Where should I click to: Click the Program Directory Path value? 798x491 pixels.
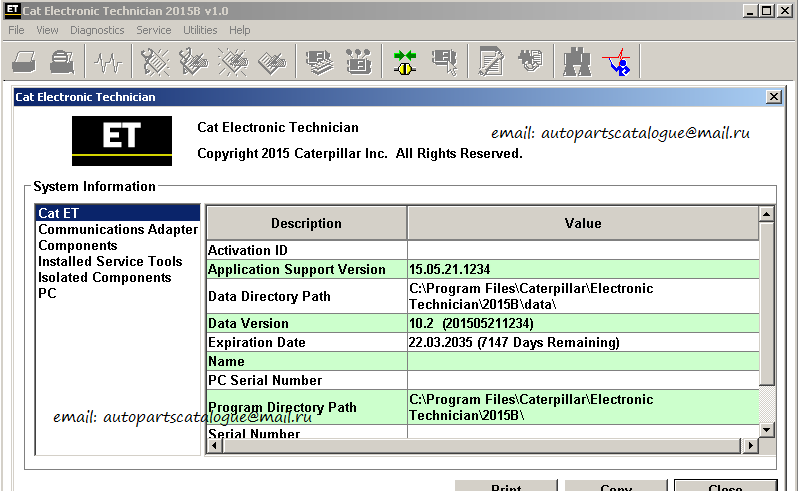click(x=531, y=407)
